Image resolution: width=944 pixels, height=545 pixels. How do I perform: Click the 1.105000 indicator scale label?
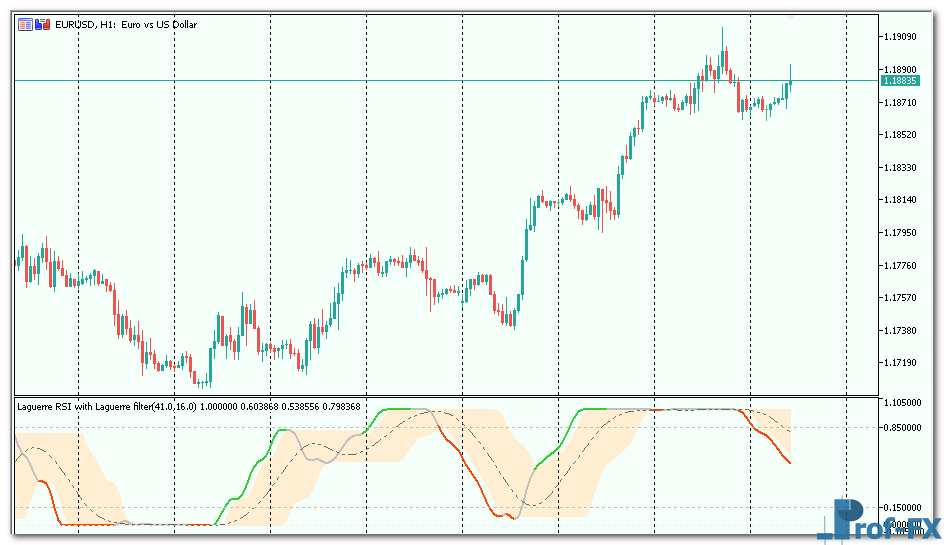click(901, 403)
